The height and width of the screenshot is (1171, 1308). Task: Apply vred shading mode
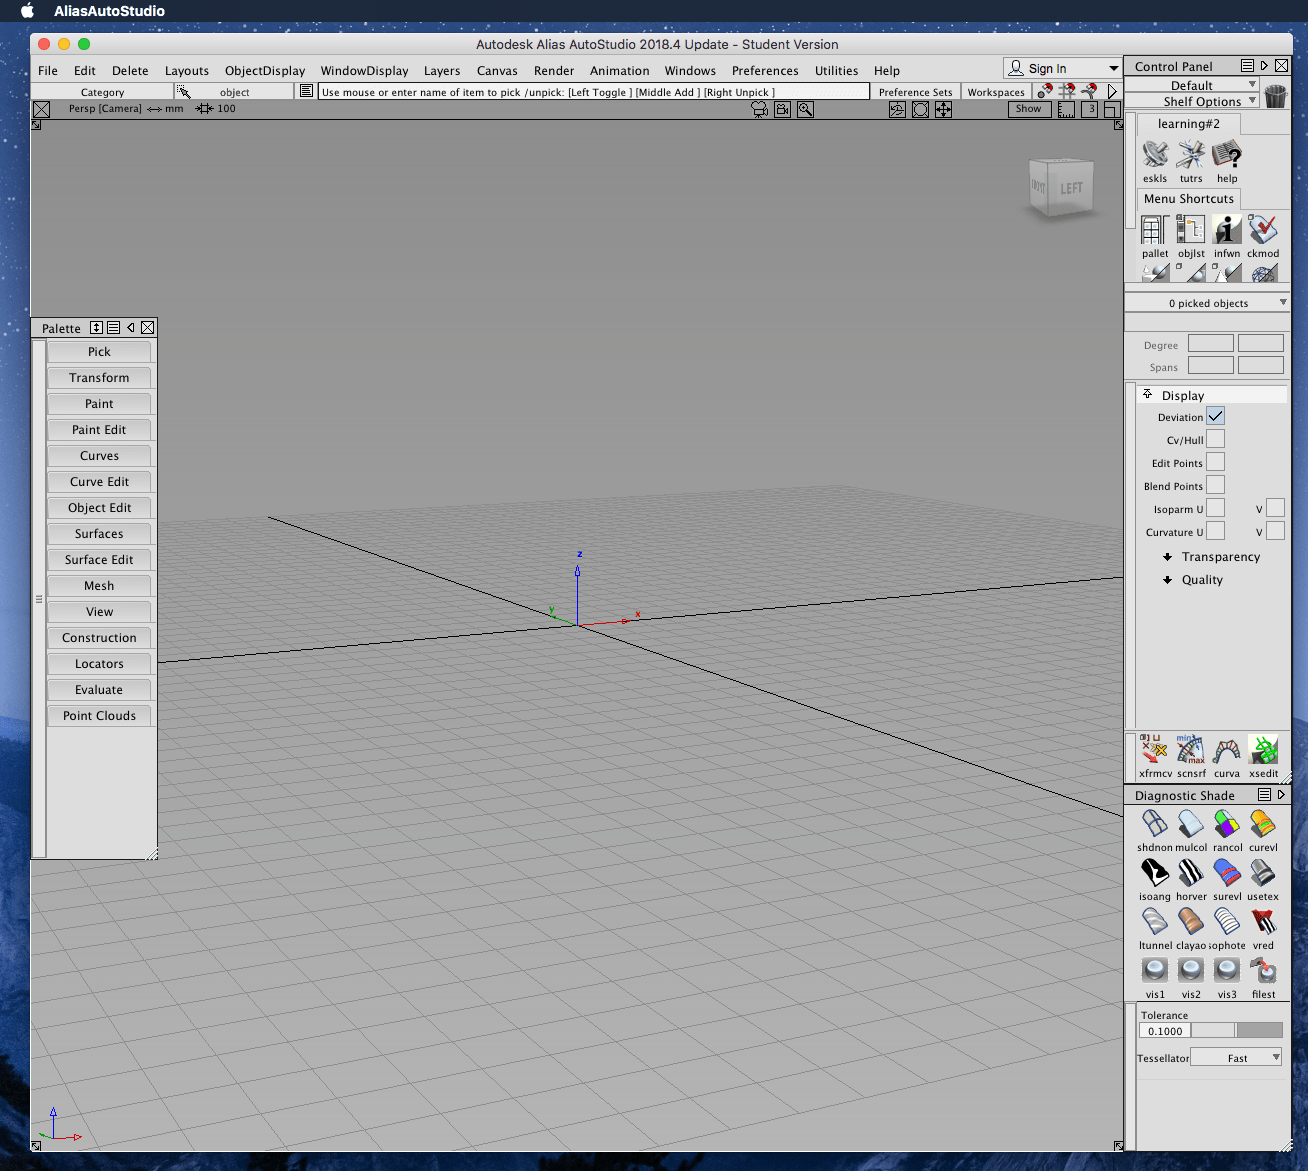(x=1263, y=922)
